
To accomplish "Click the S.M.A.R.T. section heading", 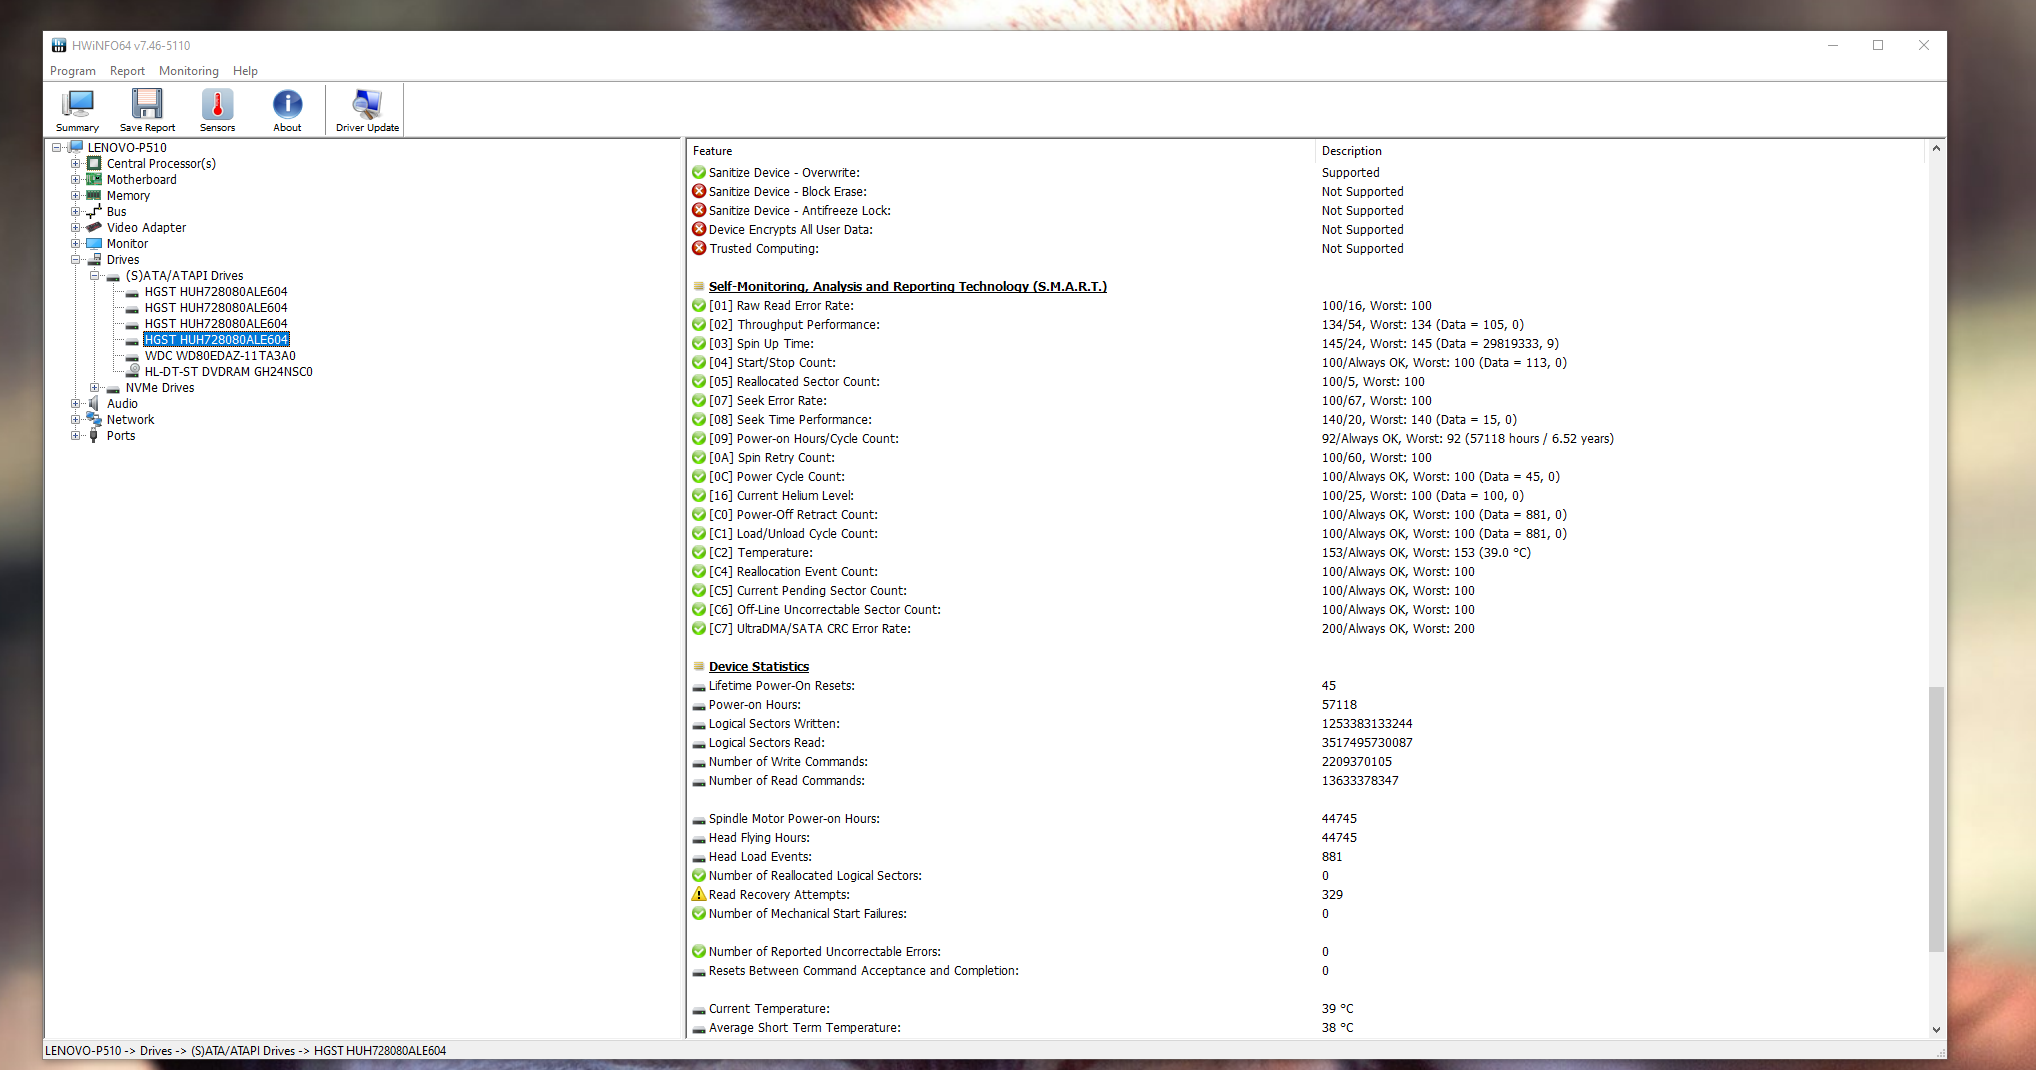I will (x=908, y=286).
